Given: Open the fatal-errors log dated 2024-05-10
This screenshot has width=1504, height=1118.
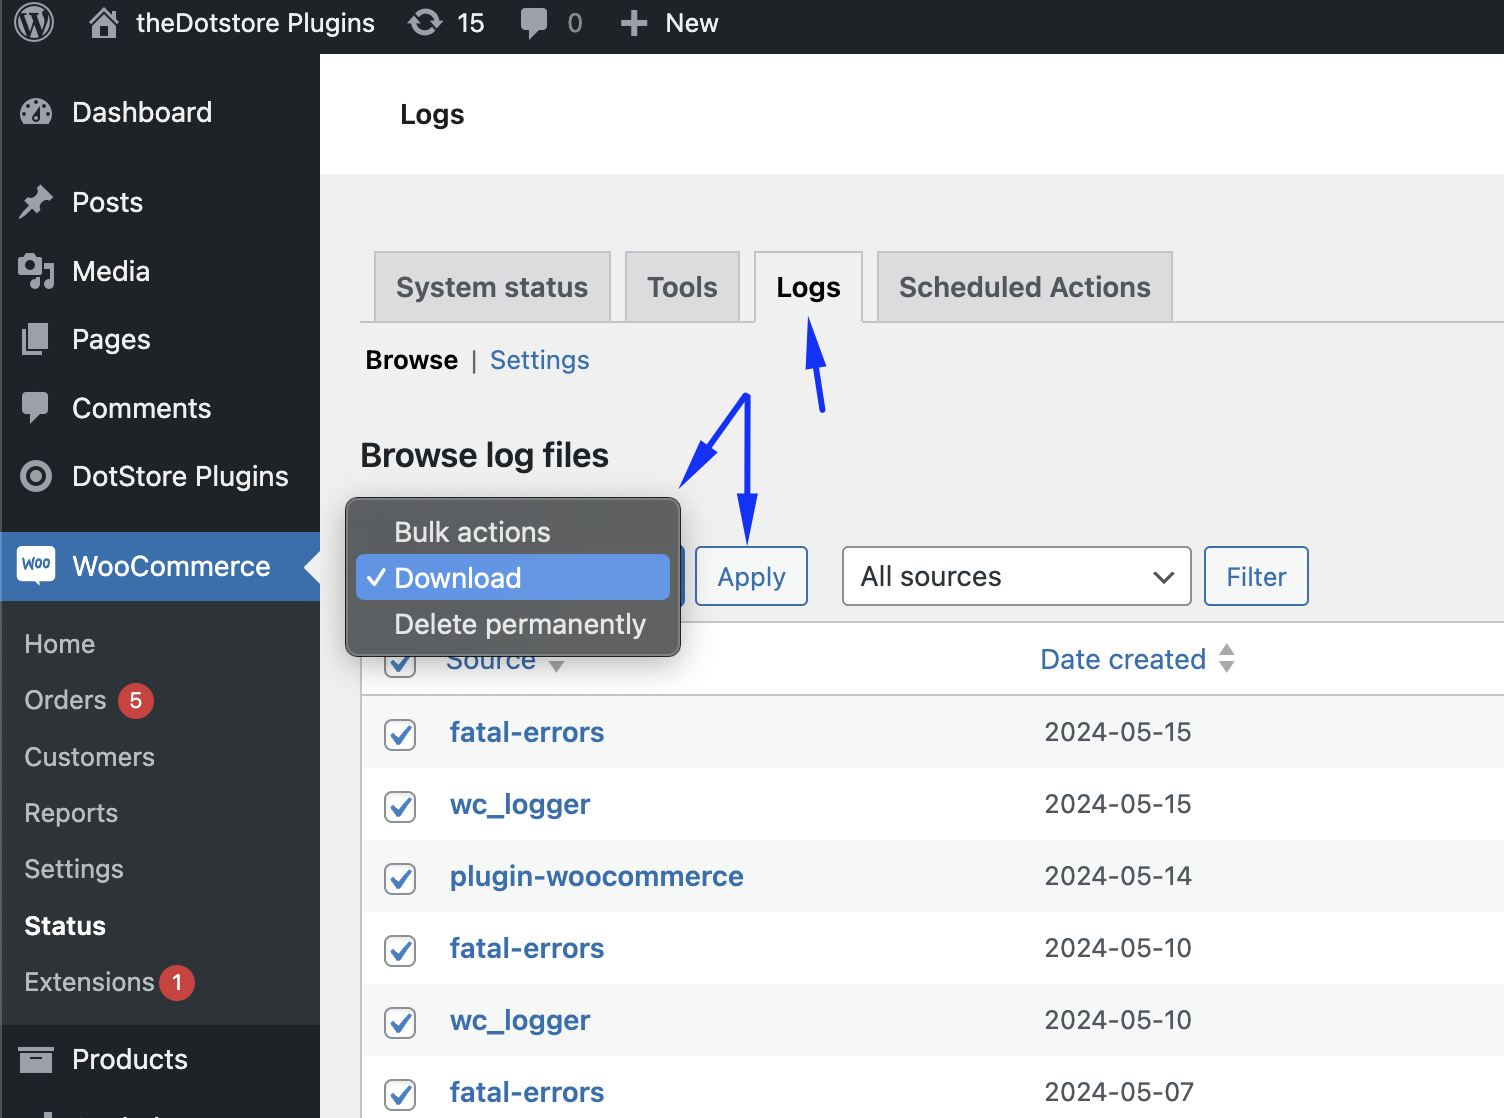Looking at the screenshot, I should pos(527,948).
